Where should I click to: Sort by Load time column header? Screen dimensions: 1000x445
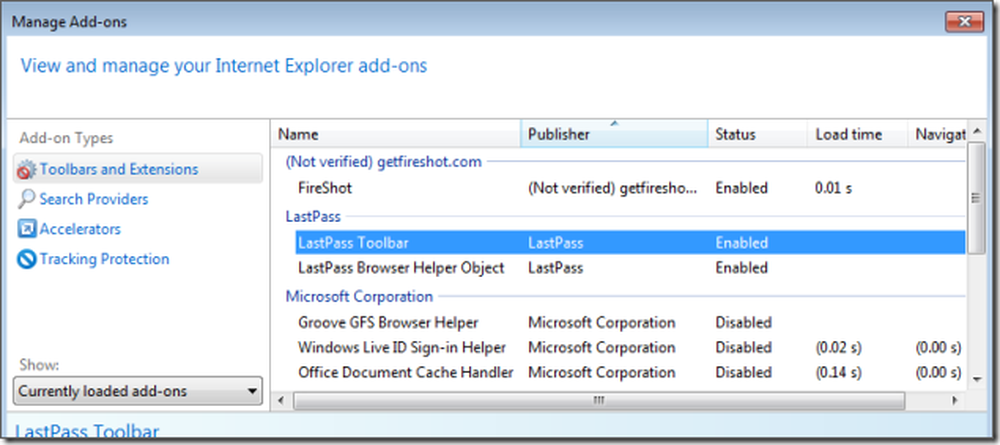pyautogui.click(x=857, y=134)
